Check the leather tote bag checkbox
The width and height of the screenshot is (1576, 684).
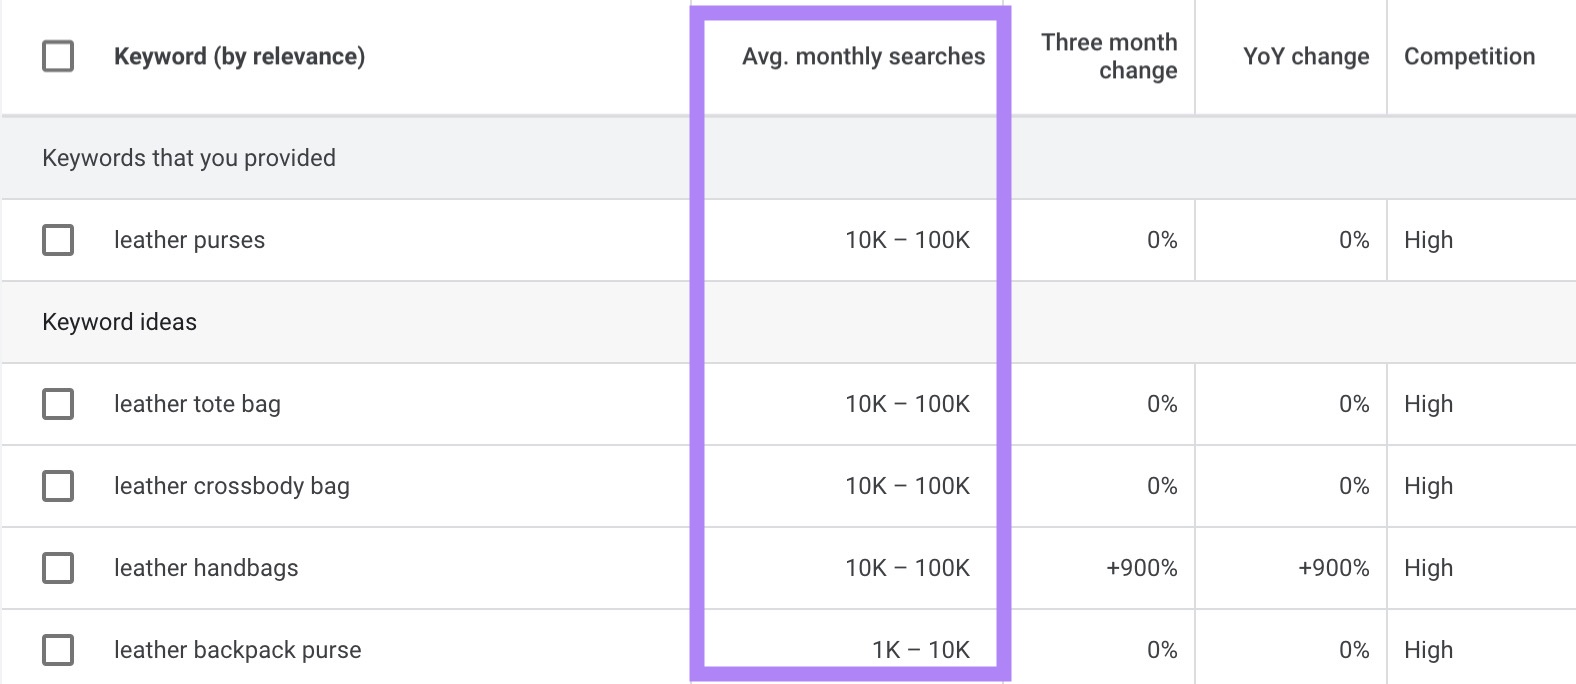pos(57,404)
